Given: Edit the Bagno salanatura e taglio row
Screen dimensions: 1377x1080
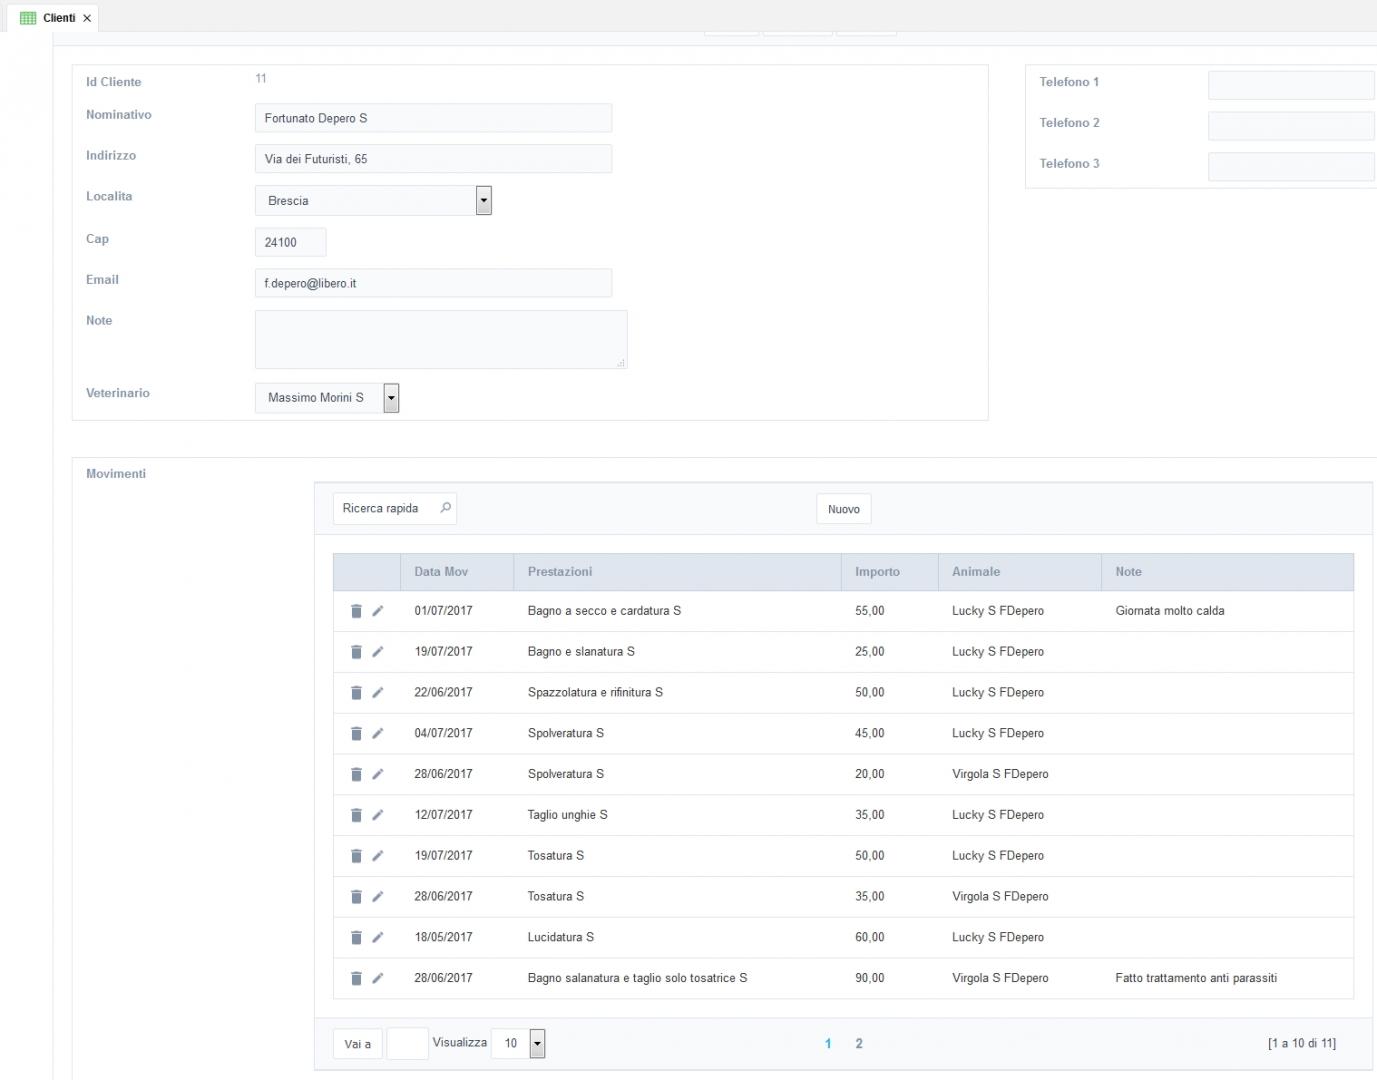Looking at the screenshot, I should point(377,978).
